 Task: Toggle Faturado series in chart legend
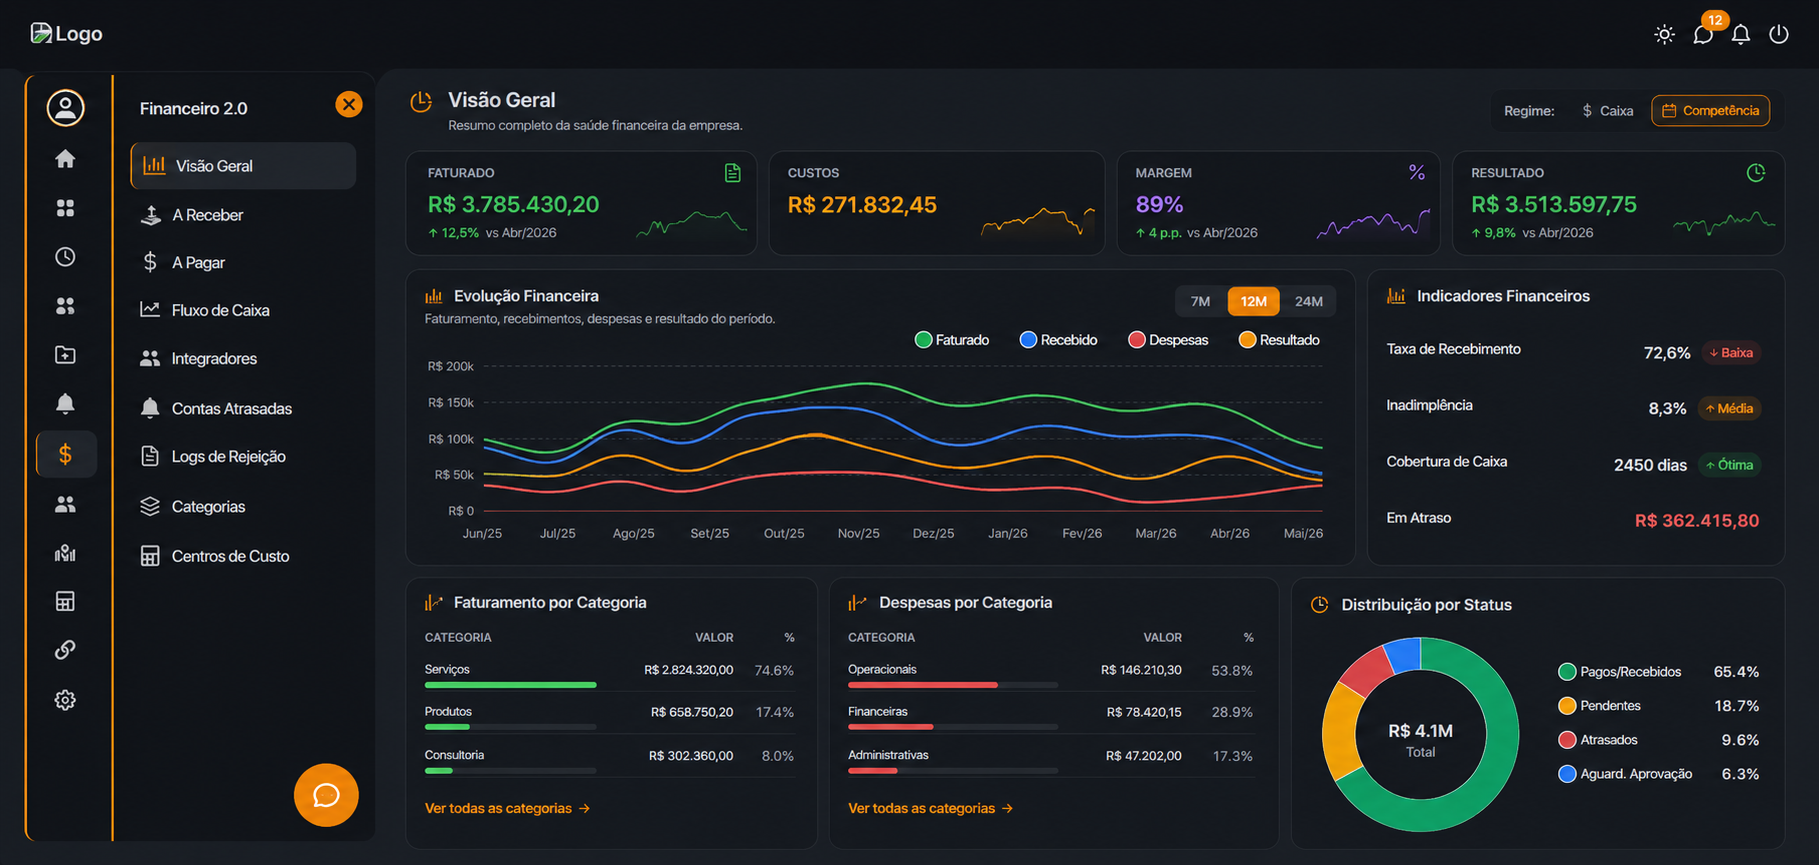point(952,340)
